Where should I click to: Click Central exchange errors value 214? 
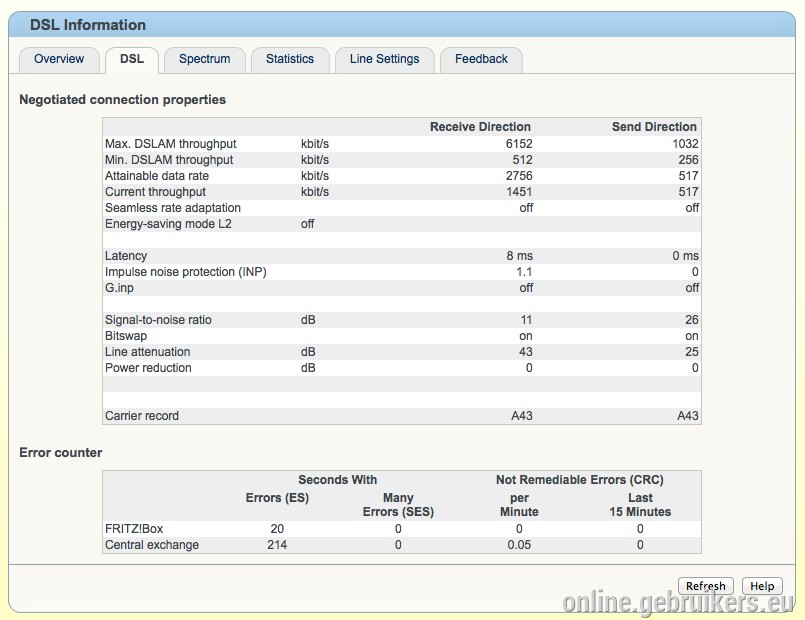point(277,545)
